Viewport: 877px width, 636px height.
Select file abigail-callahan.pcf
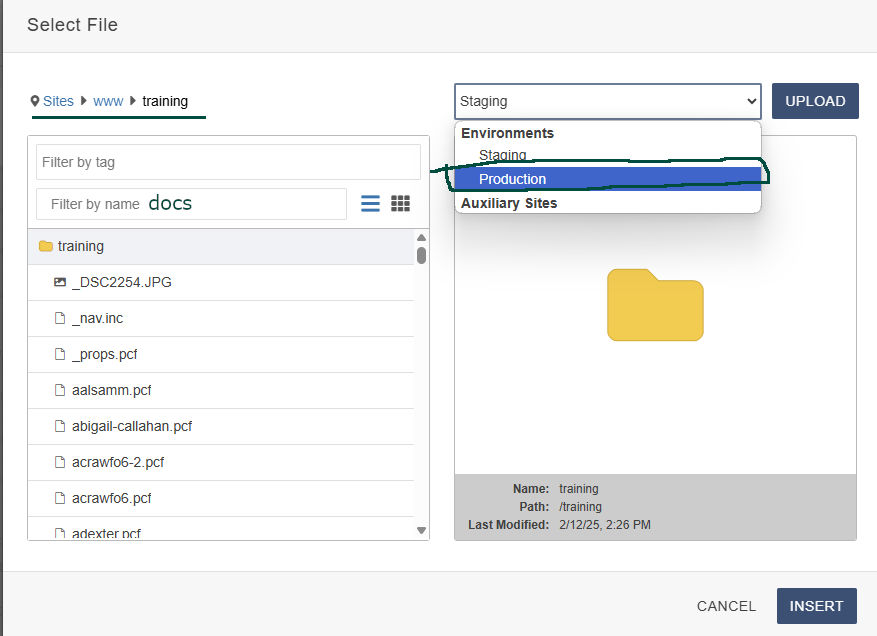coord(221,426)
